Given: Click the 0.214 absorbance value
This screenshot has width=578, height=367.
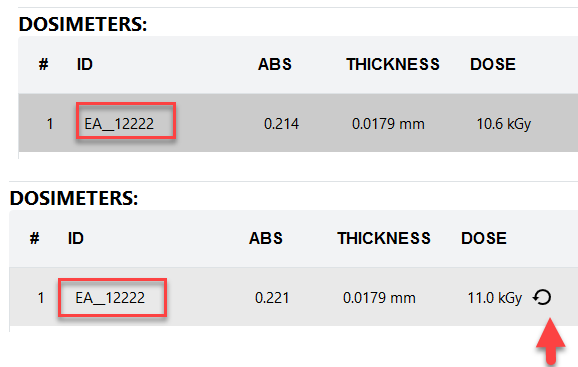Looking at the screenshot, I should point(281,124).
